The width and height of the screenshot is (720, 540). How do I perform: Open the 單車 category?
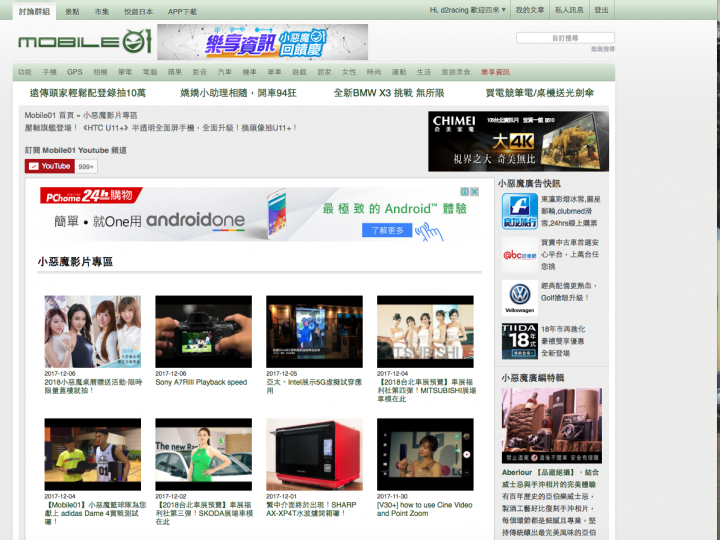pos(274,72)
